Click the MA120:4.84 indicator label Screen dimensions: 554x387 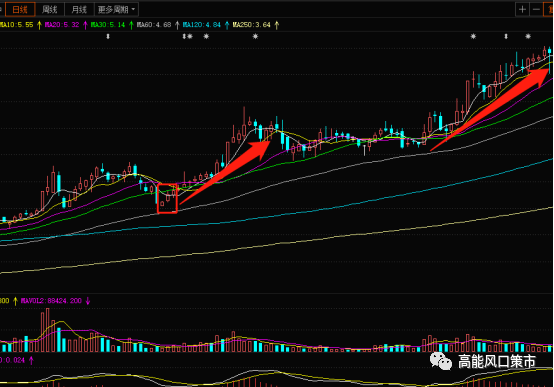click(202, 25)
